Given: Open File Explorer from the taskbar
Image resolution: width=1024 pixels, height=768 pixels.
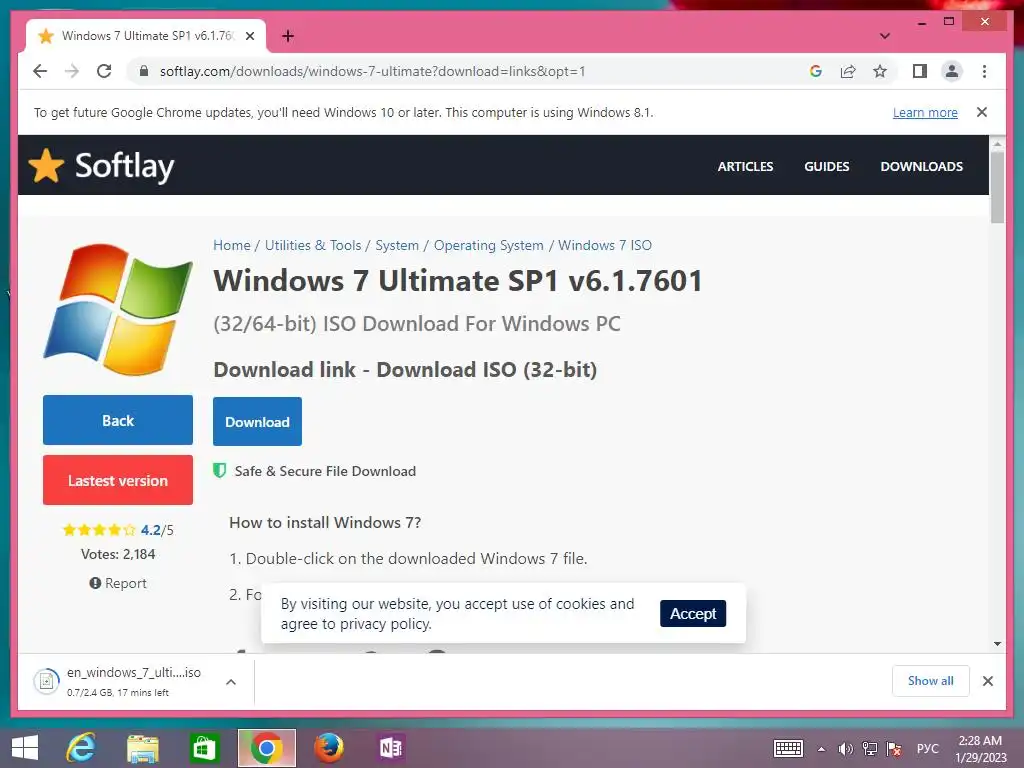Looking at the screenshot, I should 142,748.
